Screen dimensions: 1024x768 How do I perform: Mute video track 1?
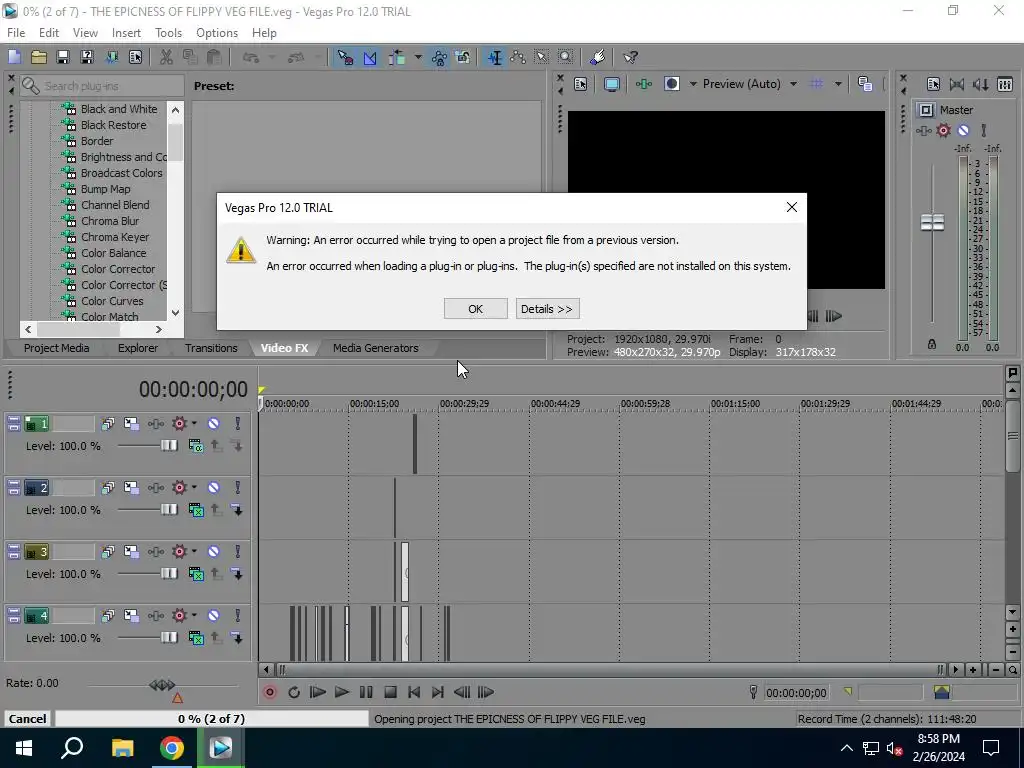tap(214, 424)
